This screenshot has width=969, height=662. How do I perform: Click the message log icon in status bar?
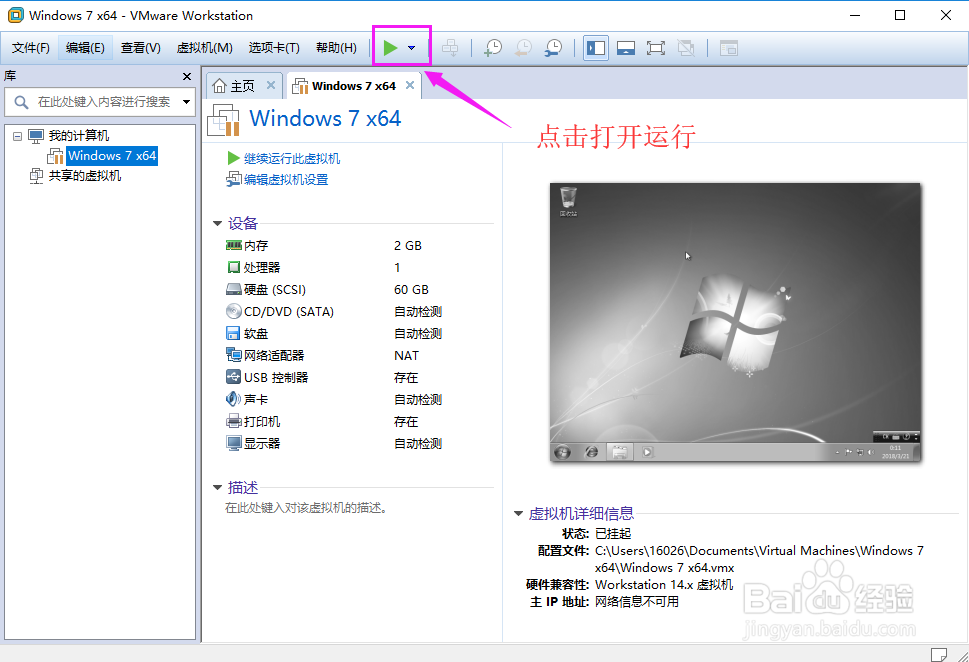click(939, 654)
